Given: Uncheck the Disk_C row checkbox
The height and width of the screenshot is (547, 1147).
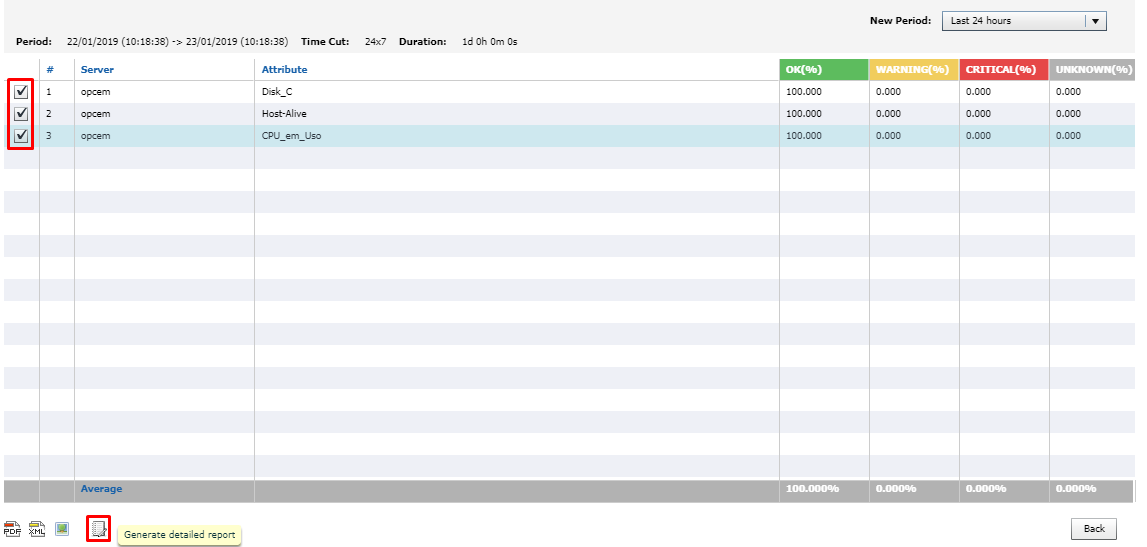Looking at the screenshot, I should pyautogui.click(x=21, y=91).
